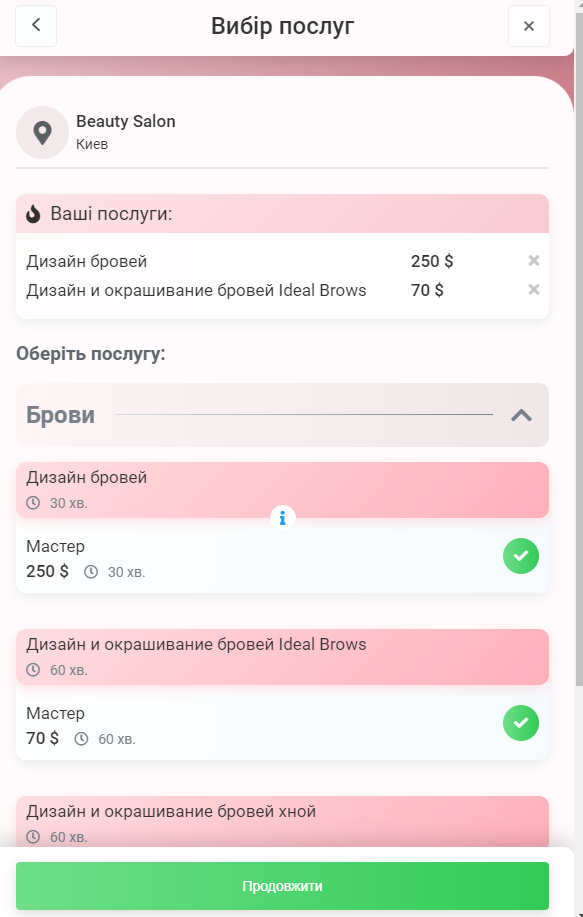Click the Дизайн бровей service header
583x917 pixels.
pyautogui.click(x=282, y=490)
